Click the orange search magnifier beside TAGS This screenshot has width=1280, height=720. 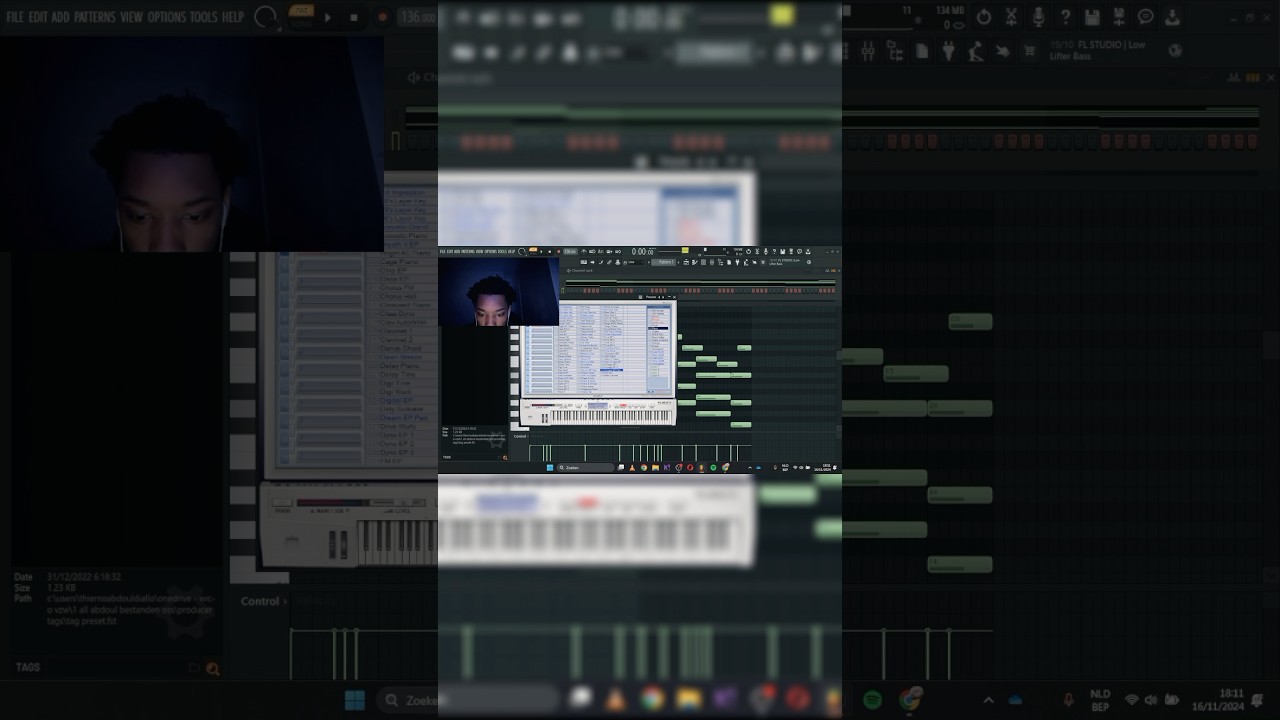[x=212, y=669]
